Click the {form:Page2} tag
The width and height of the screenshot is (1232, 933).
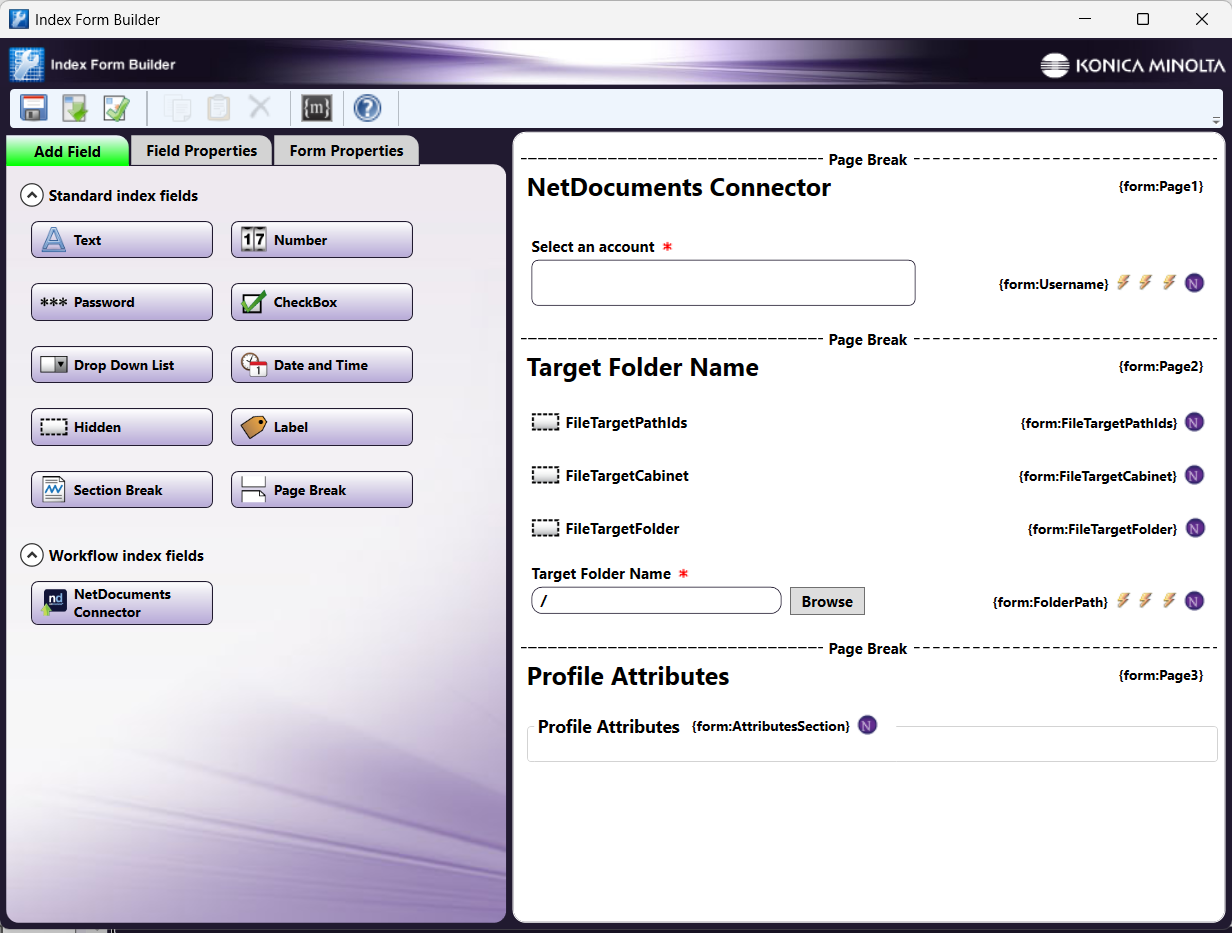[1161, 366]
